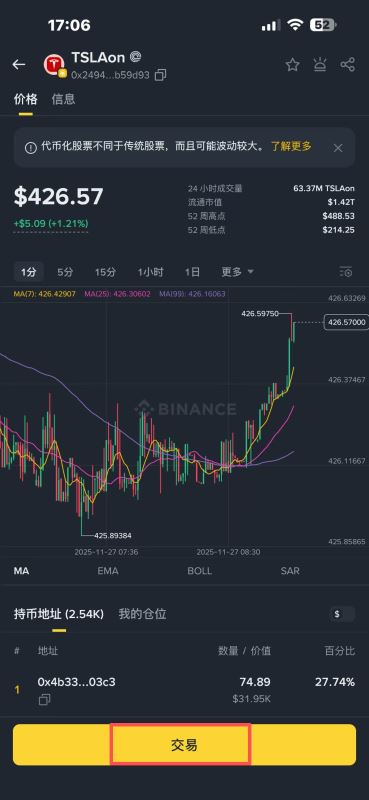This screenshot has width=369, height=800.
Task: Tap the info icon in warning banner
Action: click(x=31, y=147)
